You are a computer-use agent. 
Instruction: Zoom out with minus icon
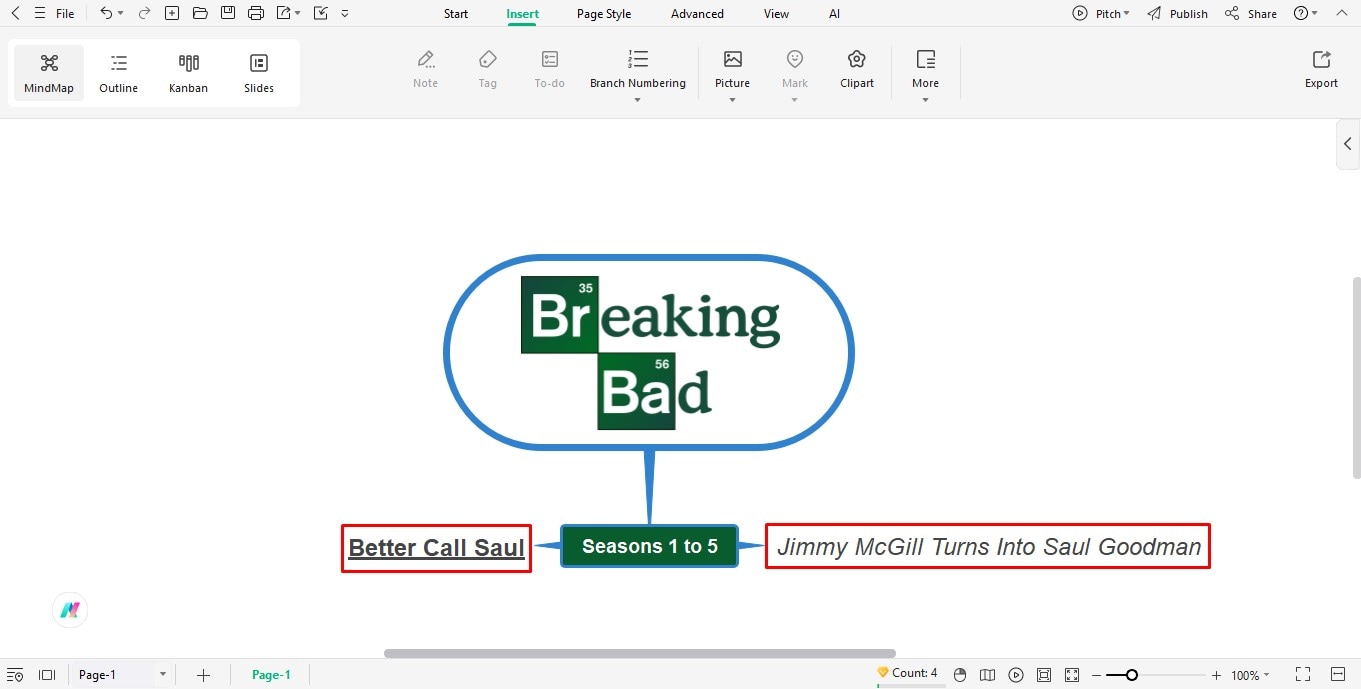[1097, 675]
